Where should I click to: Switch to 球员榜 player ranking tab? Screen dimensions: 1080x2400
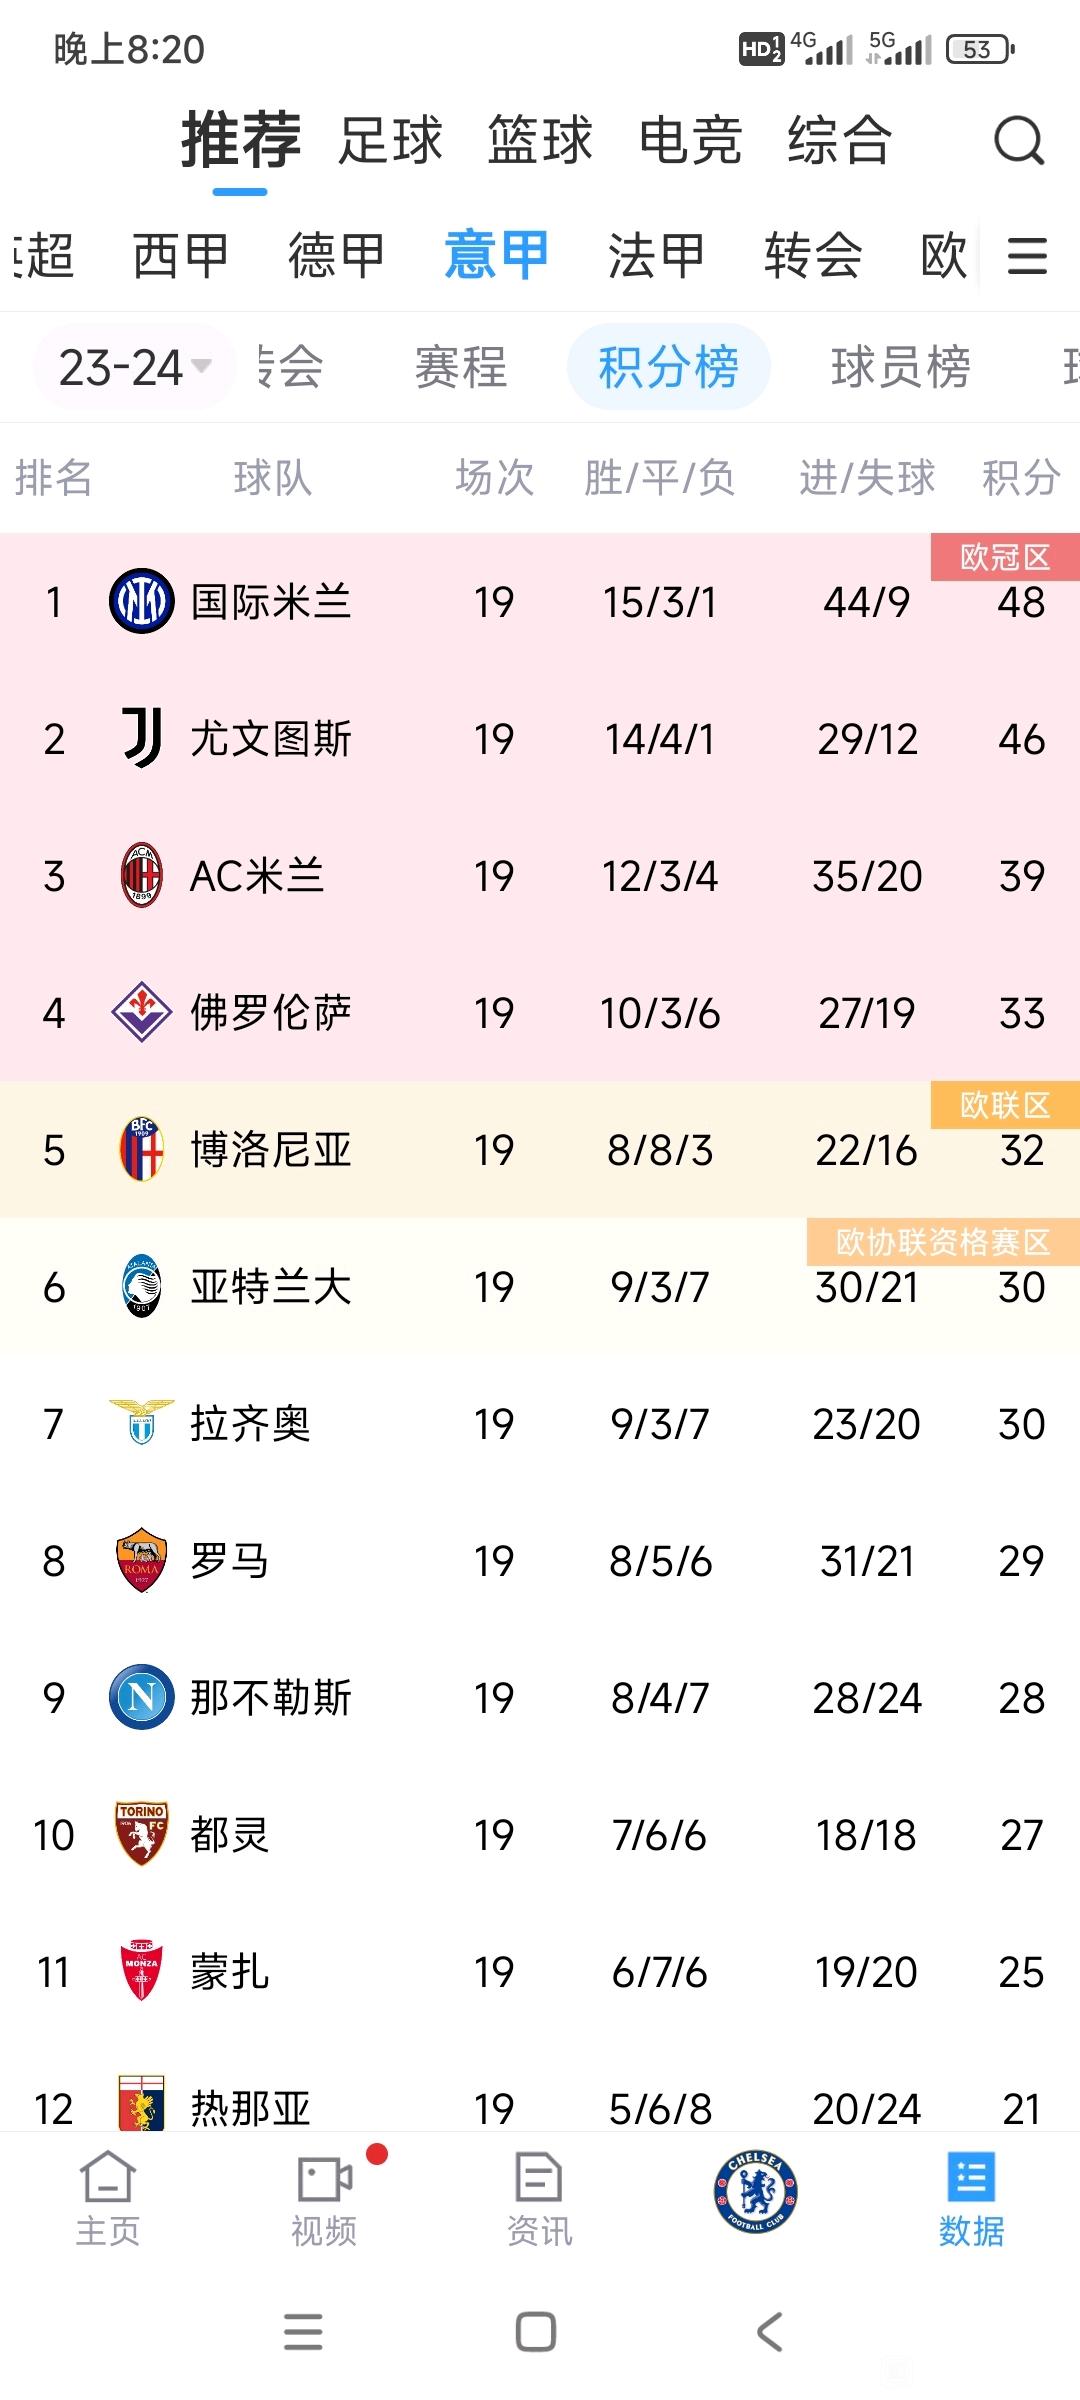pyautogui.click(x=900, y=367)
